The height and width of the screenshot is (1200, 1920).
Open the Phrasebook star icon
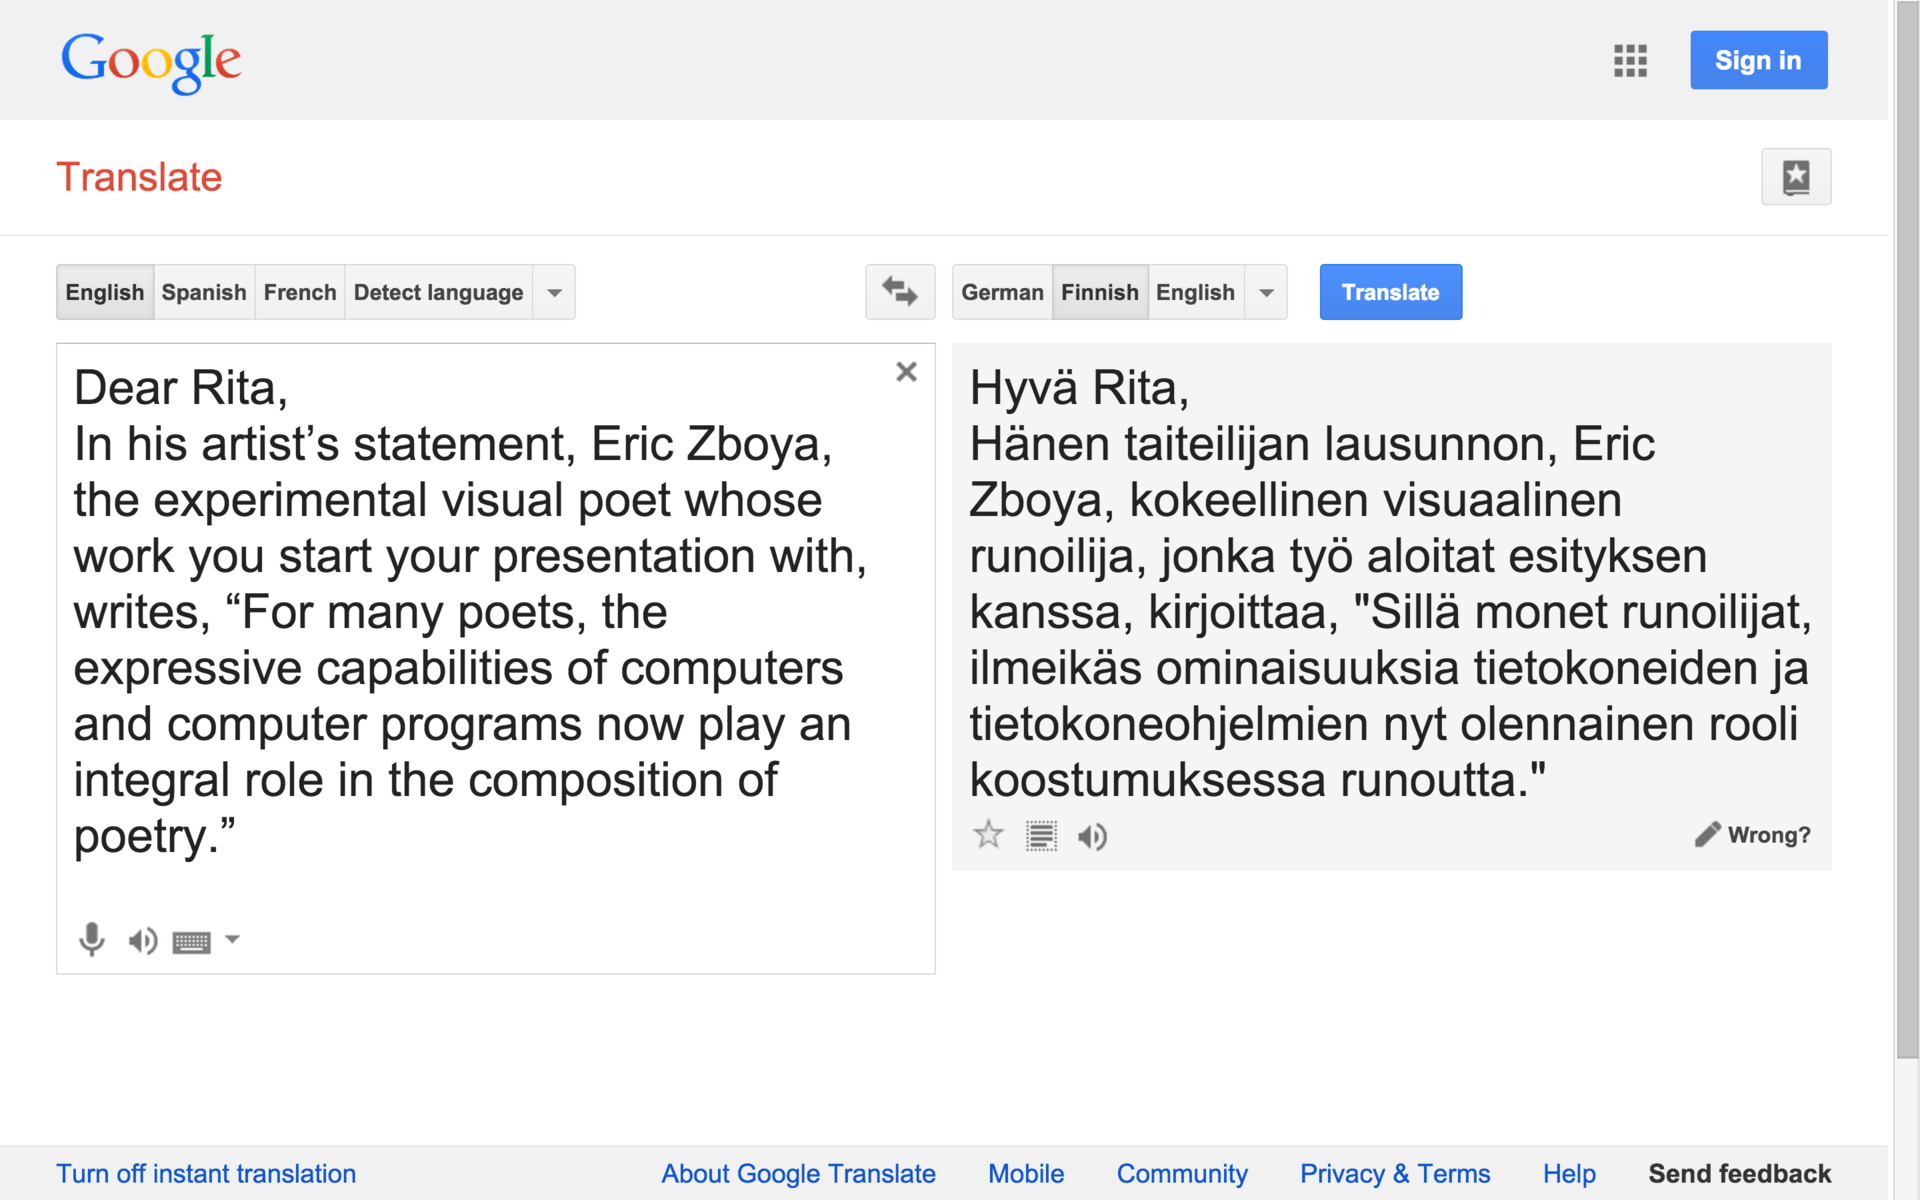(1795, 177)
